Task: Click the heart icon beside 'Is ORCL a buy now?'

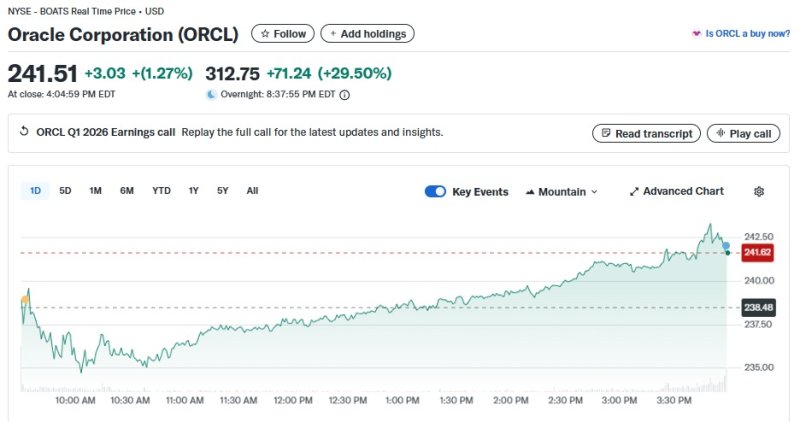Action: (x=696, y=34)
